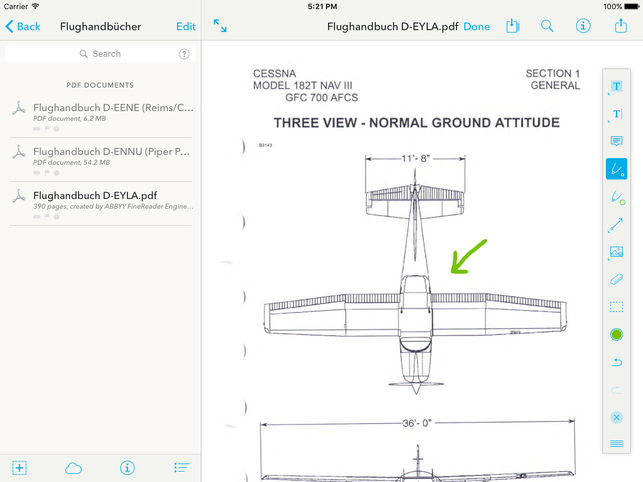This screenshot has width=643, height=482.
Task: Redo the annotation with the dimmed arrow
Action: (616, 390)
